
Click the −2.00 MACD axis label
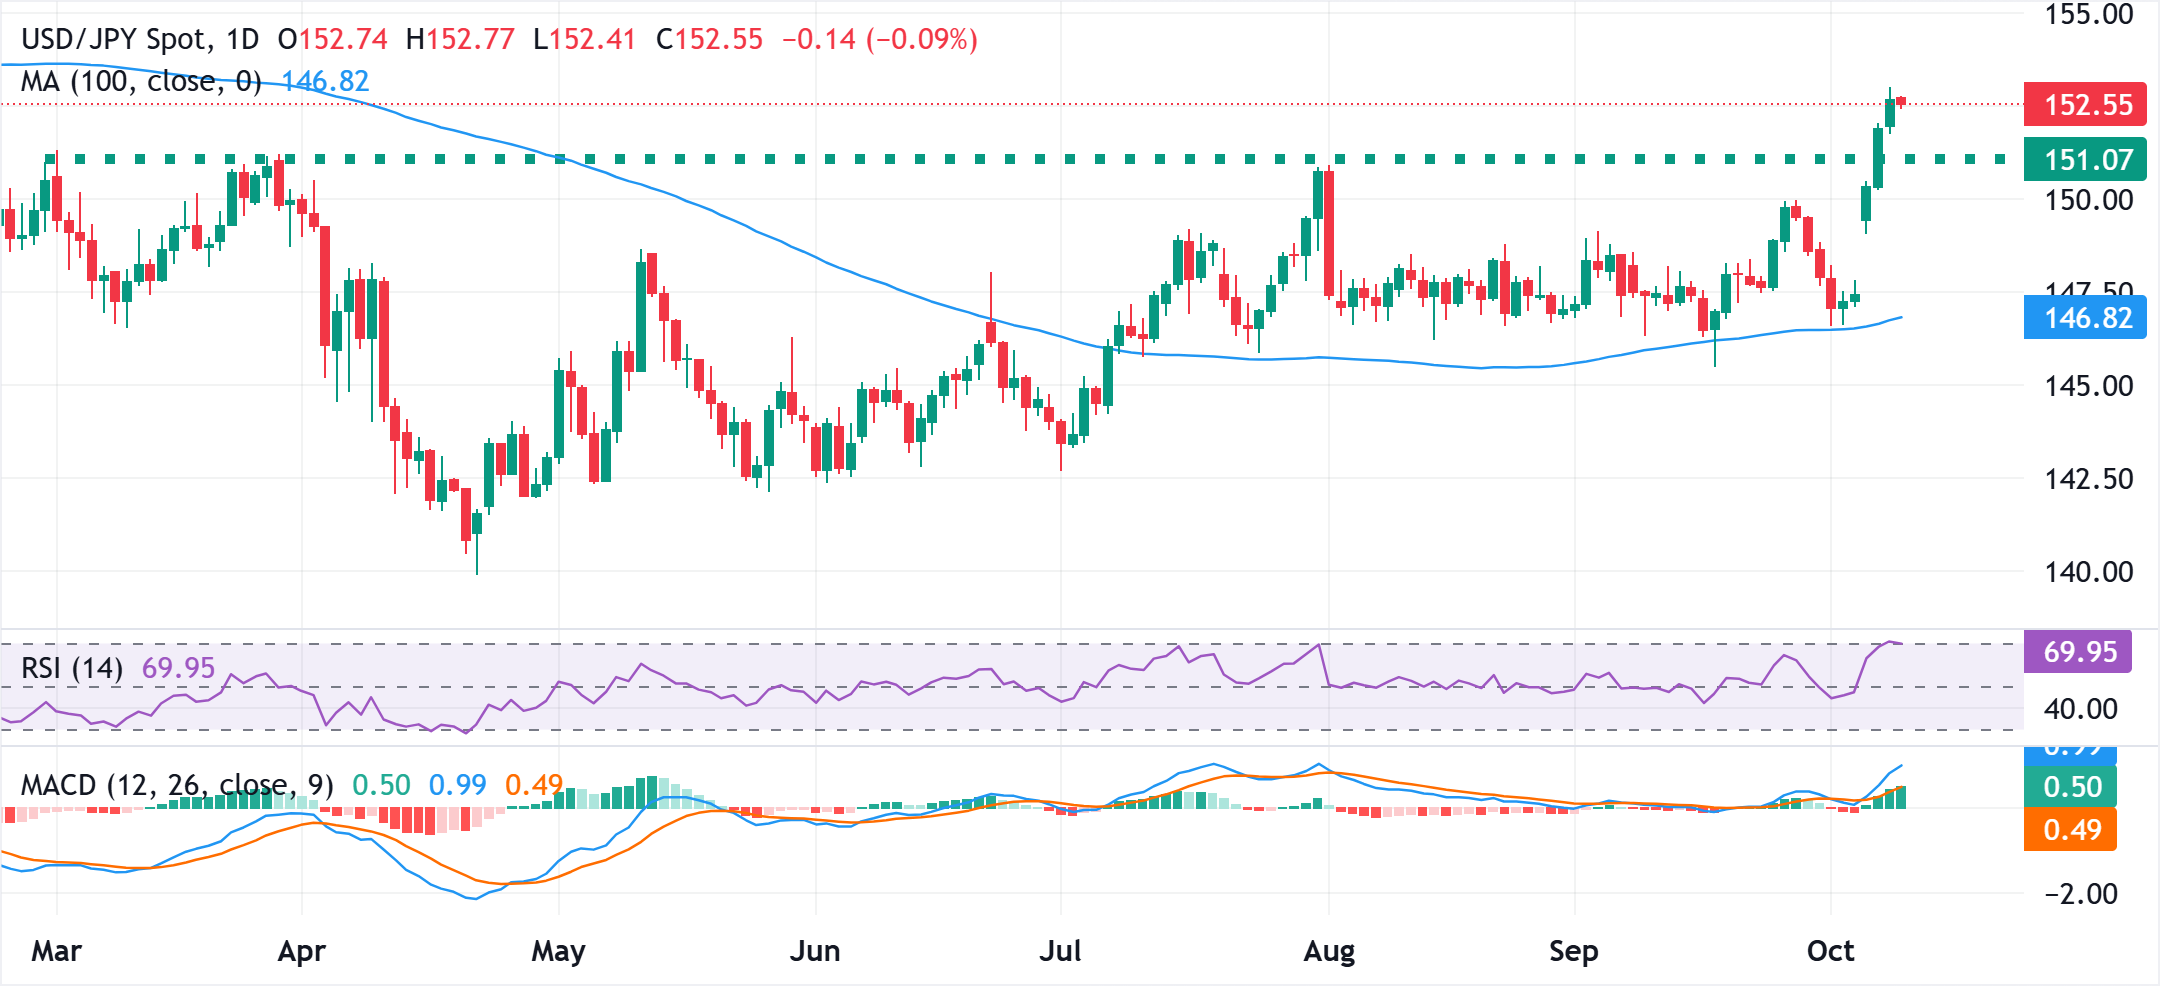[2080, 893]
